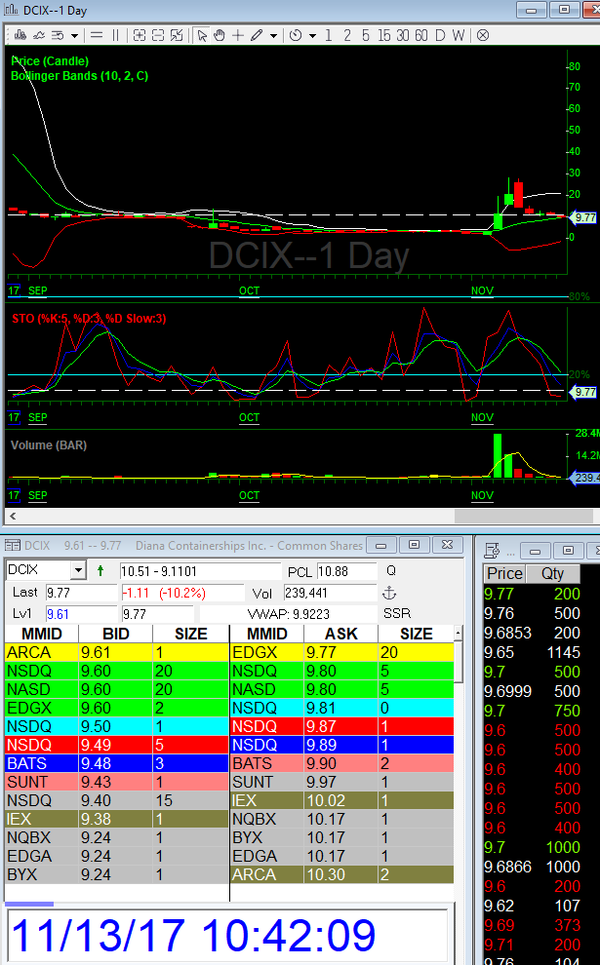Click the Volume (BAR) panel label

[49, 445]
